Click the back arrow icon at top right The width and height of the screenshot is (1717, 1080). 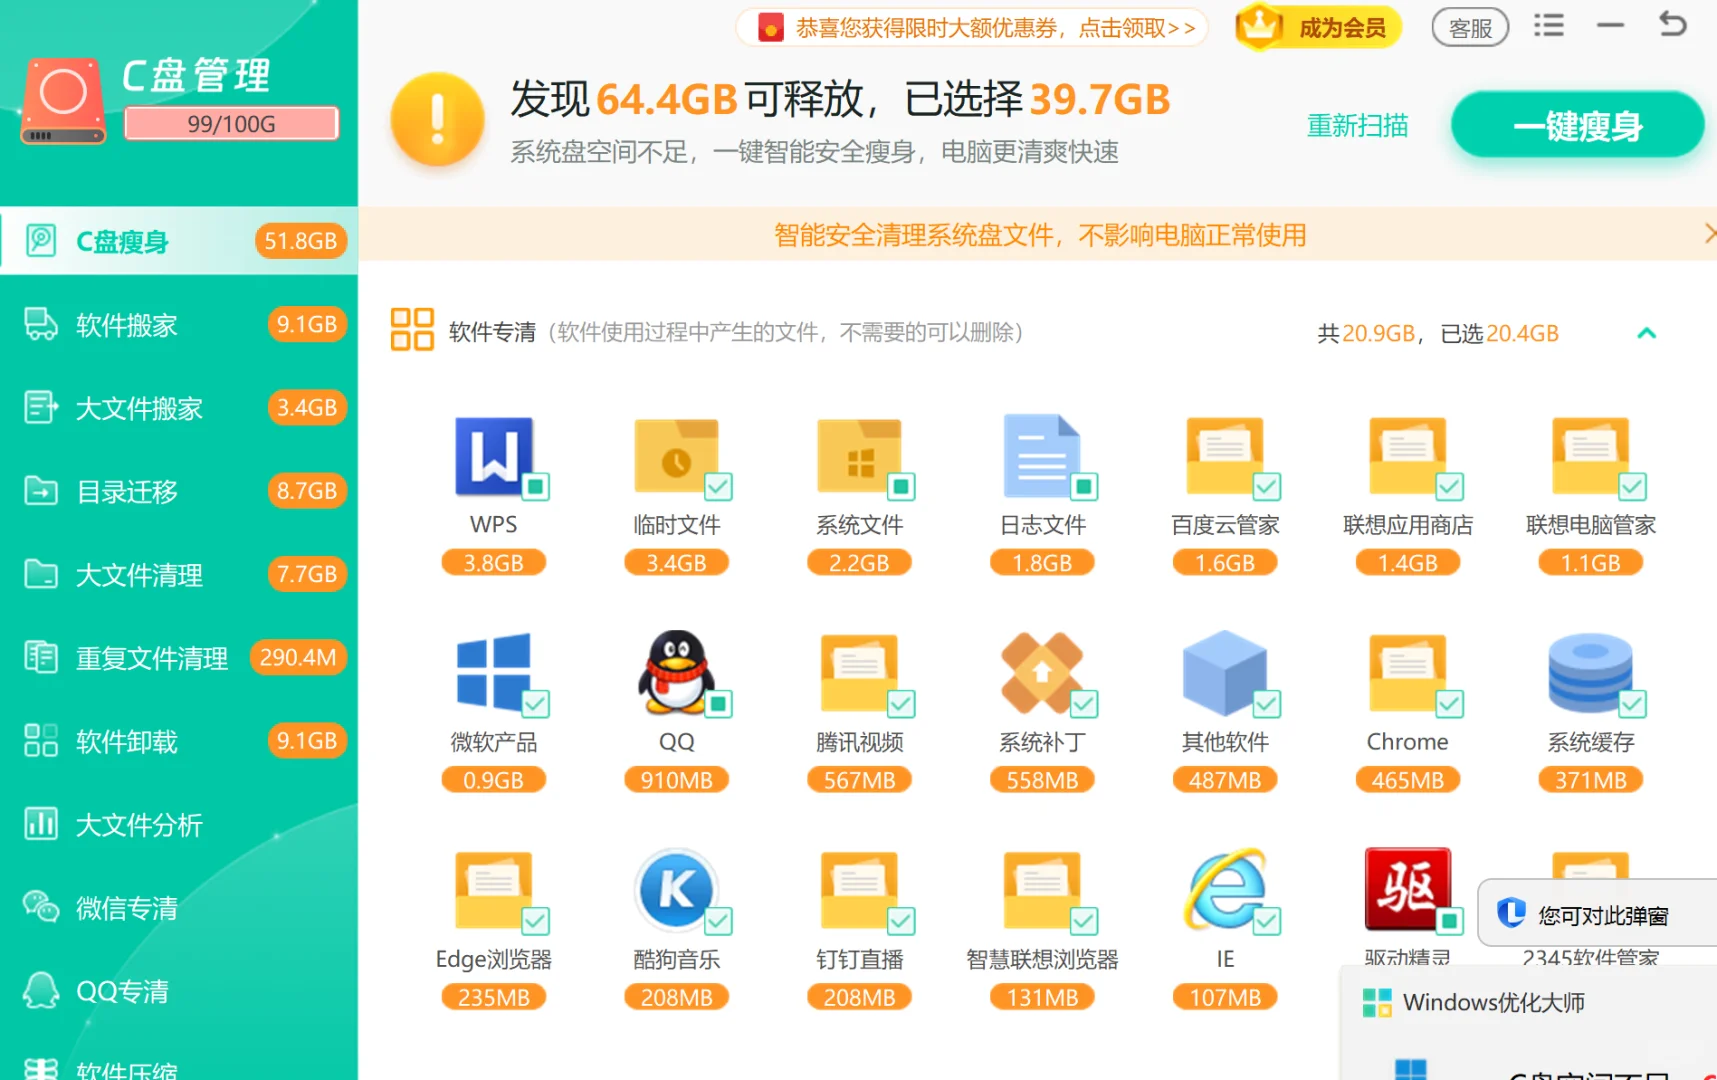pyautogui.click(x=1671, y=25)
